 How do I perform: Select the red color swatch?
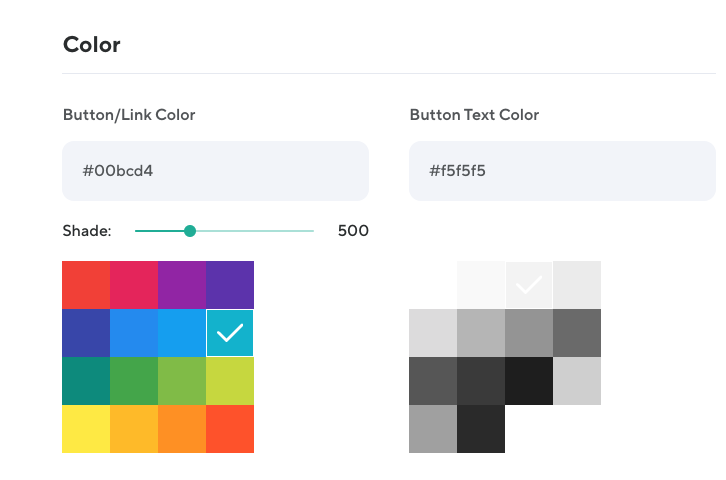(x=86, y=285)
